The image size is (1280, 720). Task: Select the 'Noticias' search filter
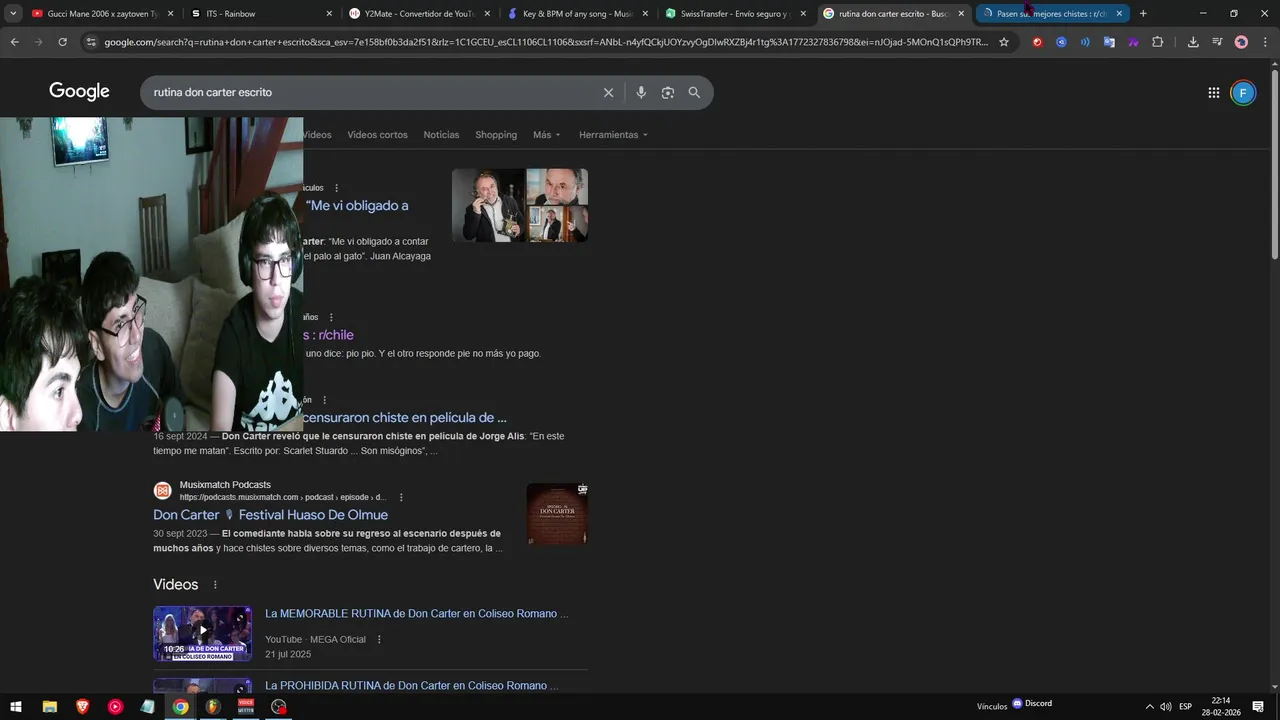coord(441,135)
